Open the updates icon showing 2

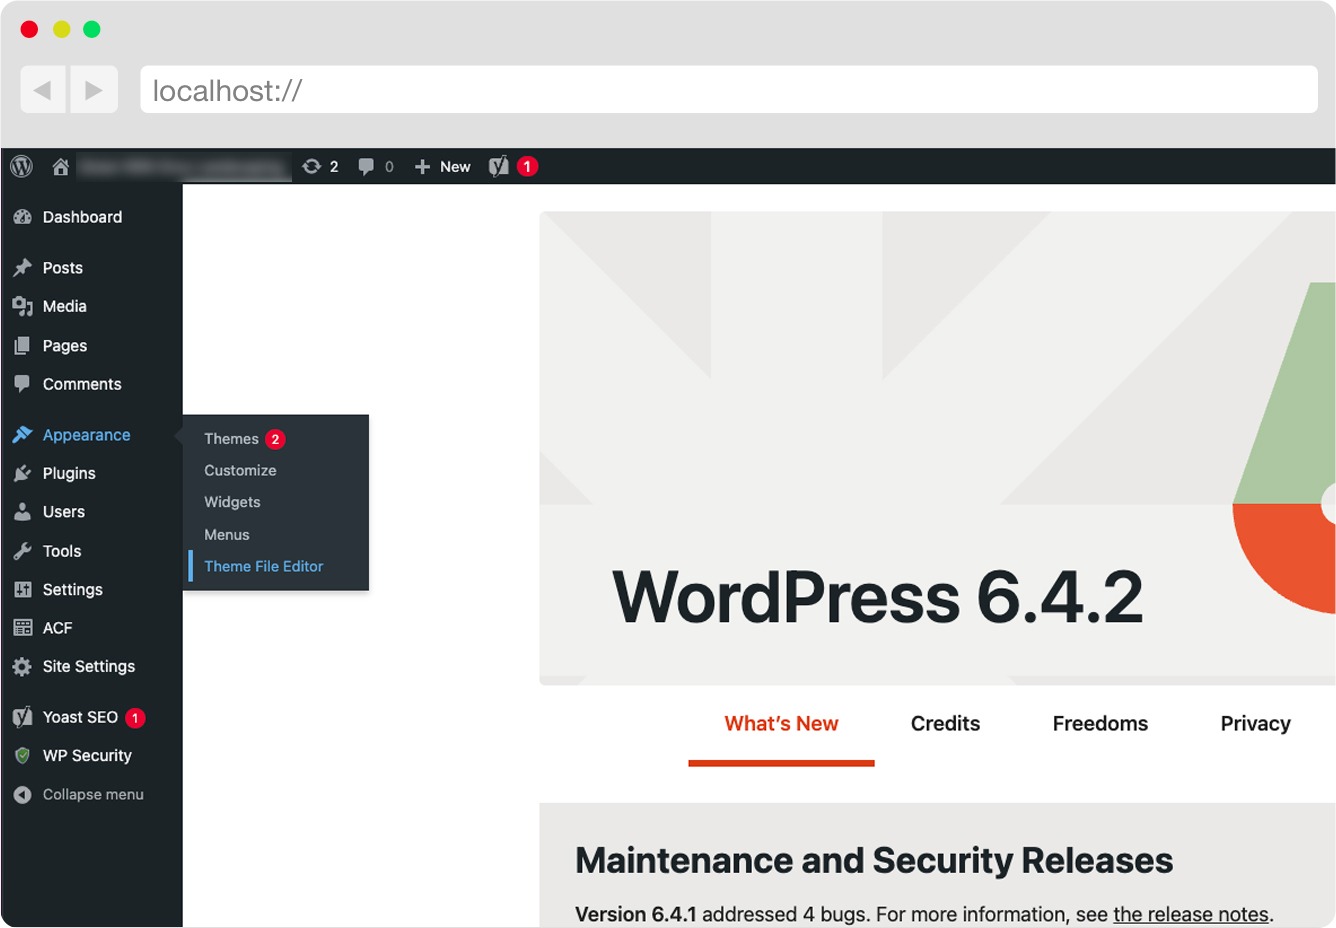pyautogui.click(x=320, y=167)
